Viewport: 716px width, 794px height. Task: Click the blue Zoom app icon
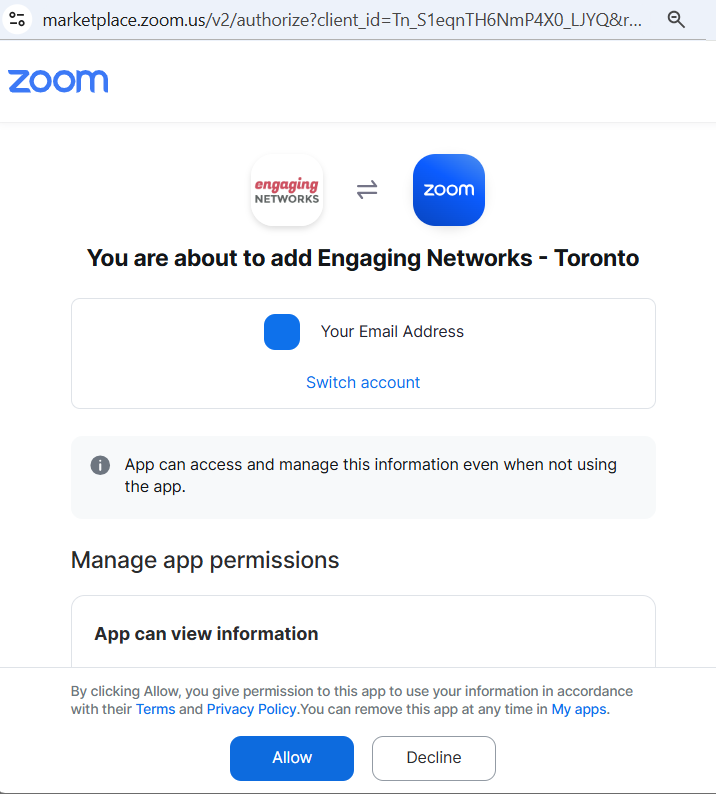click(x=449, y=190)
